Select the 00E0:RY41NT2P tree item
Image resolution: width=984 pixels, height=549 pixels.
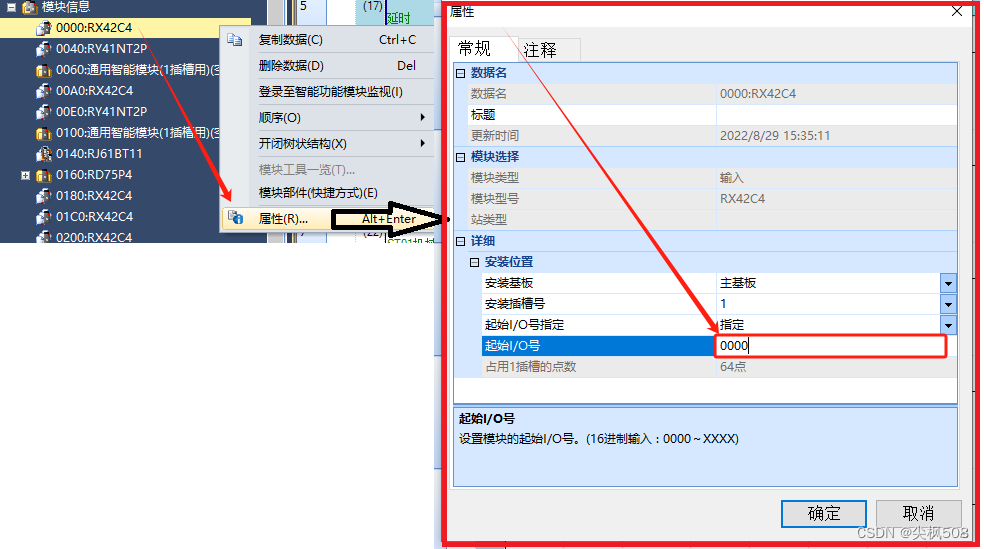coord(102,112)
